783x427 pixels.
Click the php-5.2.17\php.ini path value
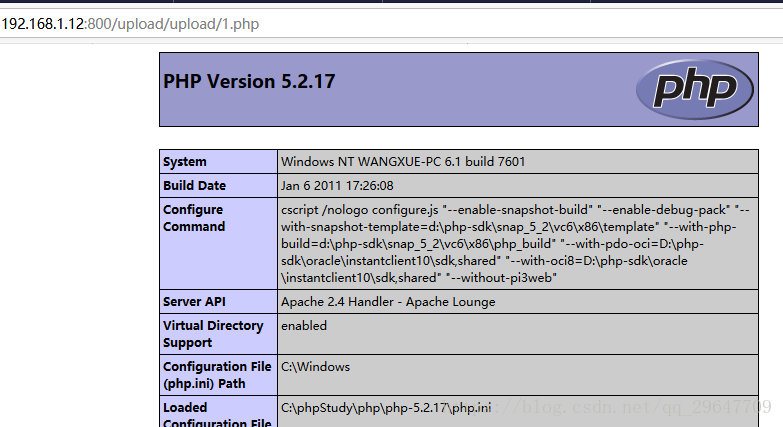[x=386, y=408]
